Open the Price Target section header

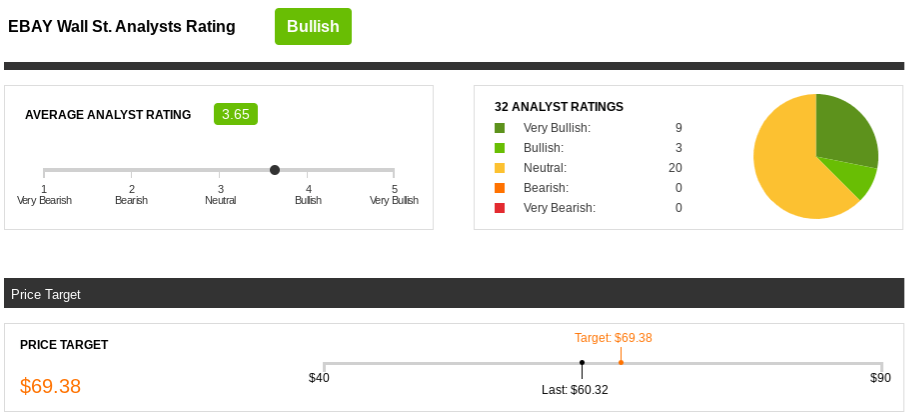pyautogui.click(x=454, y=293)
